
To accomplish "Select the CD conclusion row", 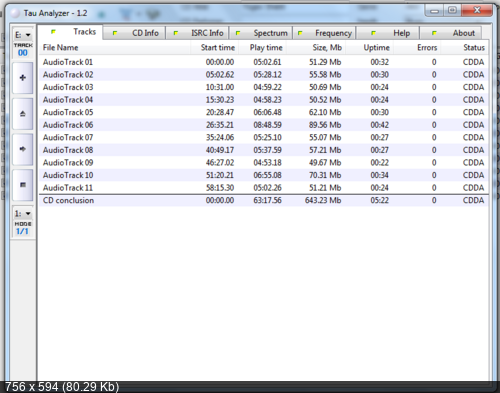I will 264,200.
